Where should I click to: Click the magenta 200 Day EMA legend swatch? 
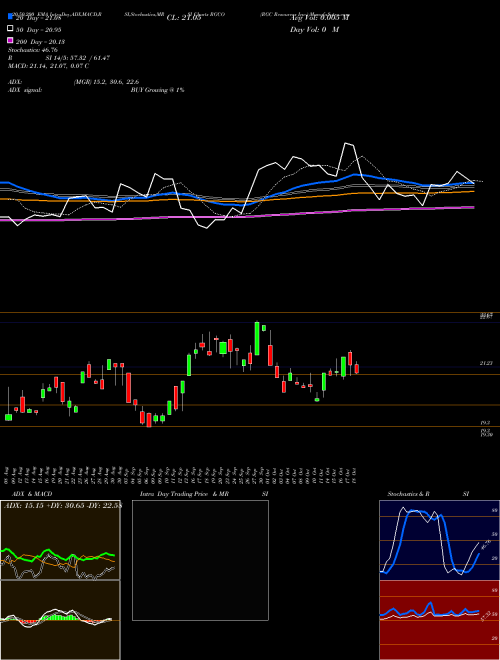click(10, 40)
